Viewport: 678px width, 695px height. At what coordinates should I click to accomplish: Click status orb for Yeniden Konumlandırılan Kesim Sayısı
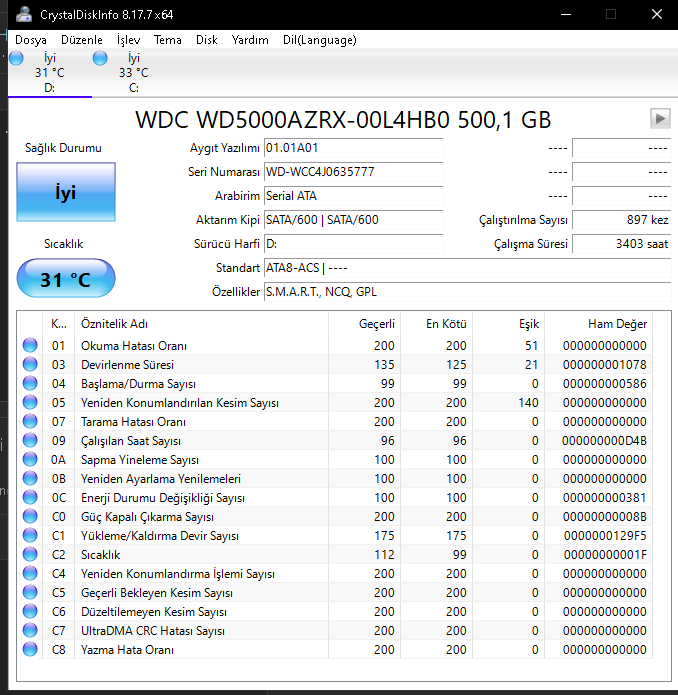tap(30, 402)
